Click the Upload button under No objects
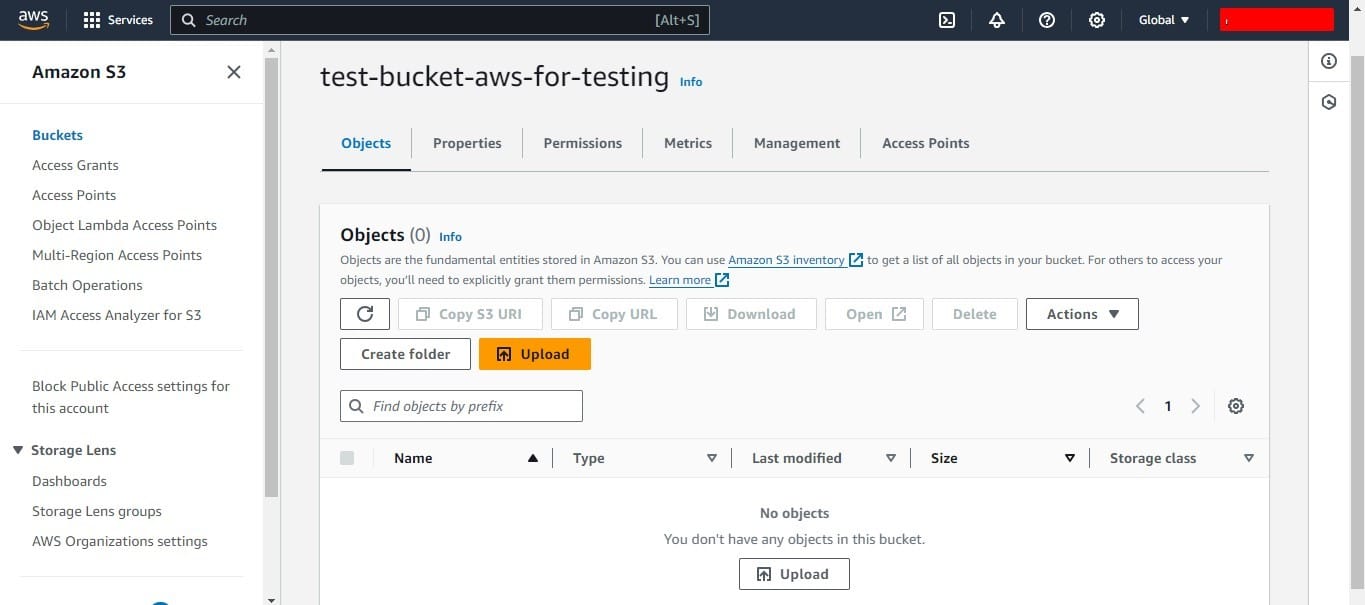Viewport: 1365px width, 605px height. (x=794, y=574)
